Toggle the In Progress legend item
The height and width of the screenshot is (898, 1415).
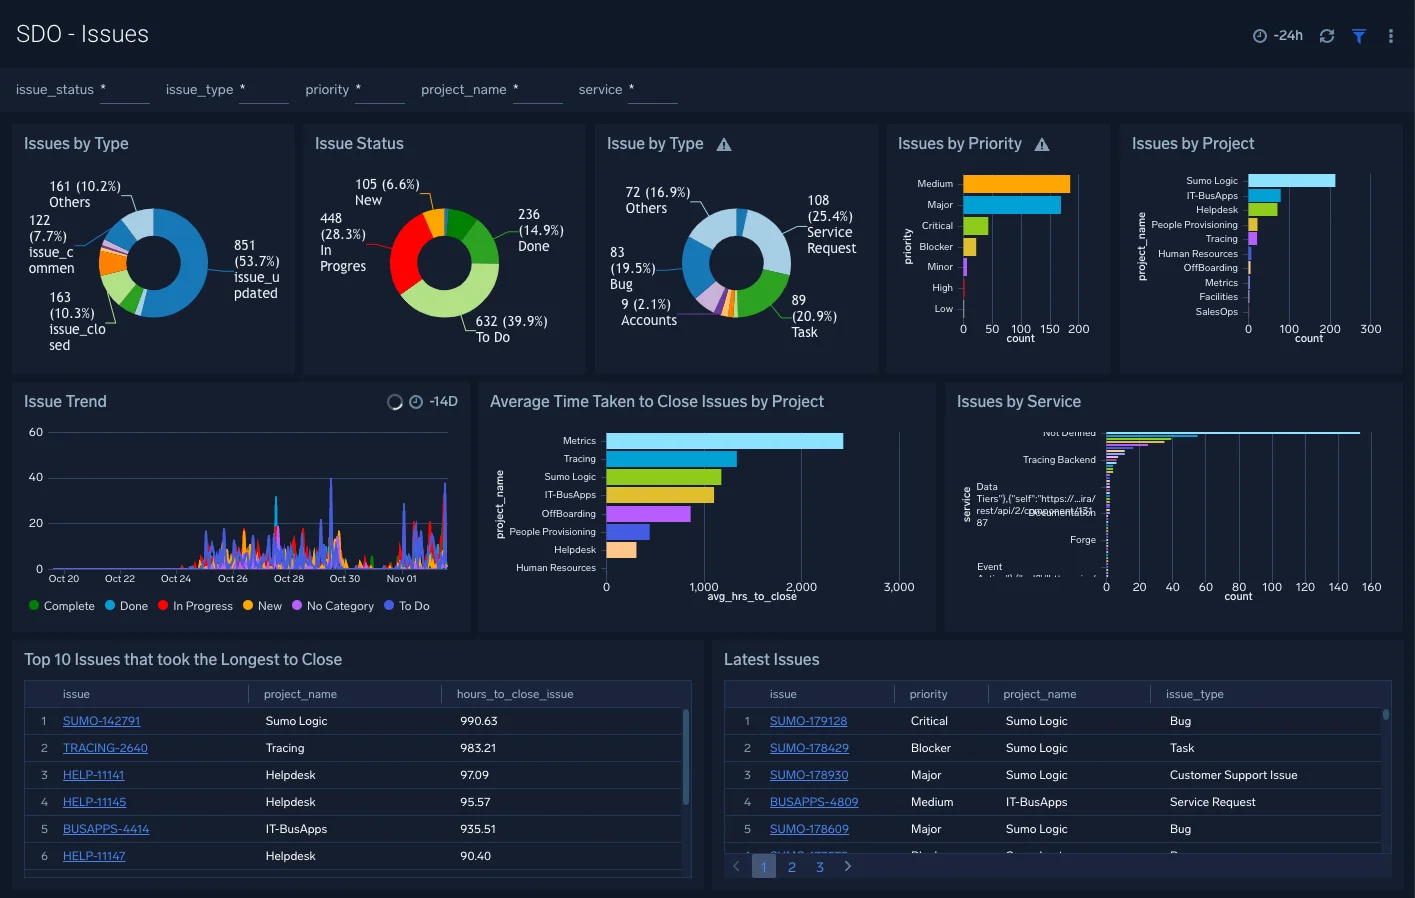[196, 606]
